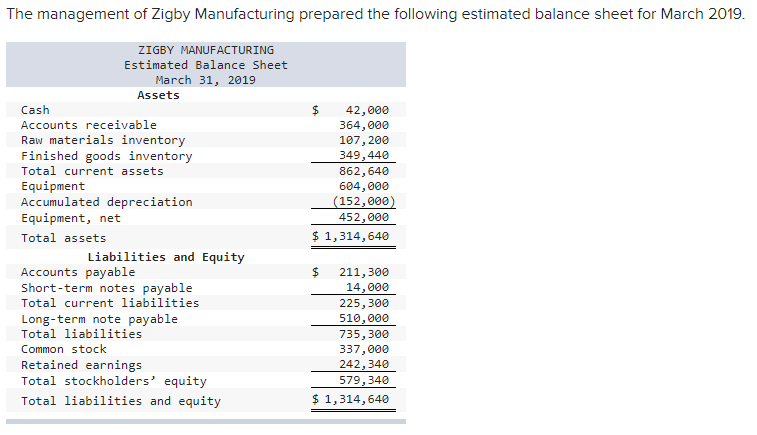Select the heading 'ZIGBY MANUFACTURING'

point(206,50)
